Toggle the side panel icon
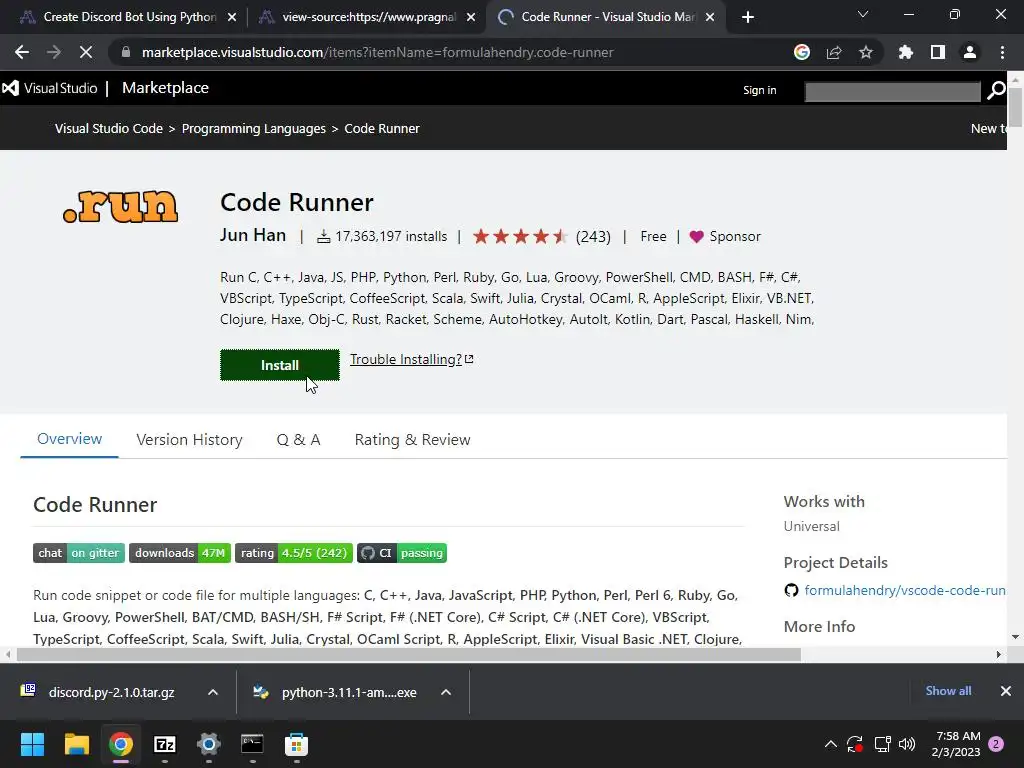Screen dimensions: 1024x768 point(938,52)
